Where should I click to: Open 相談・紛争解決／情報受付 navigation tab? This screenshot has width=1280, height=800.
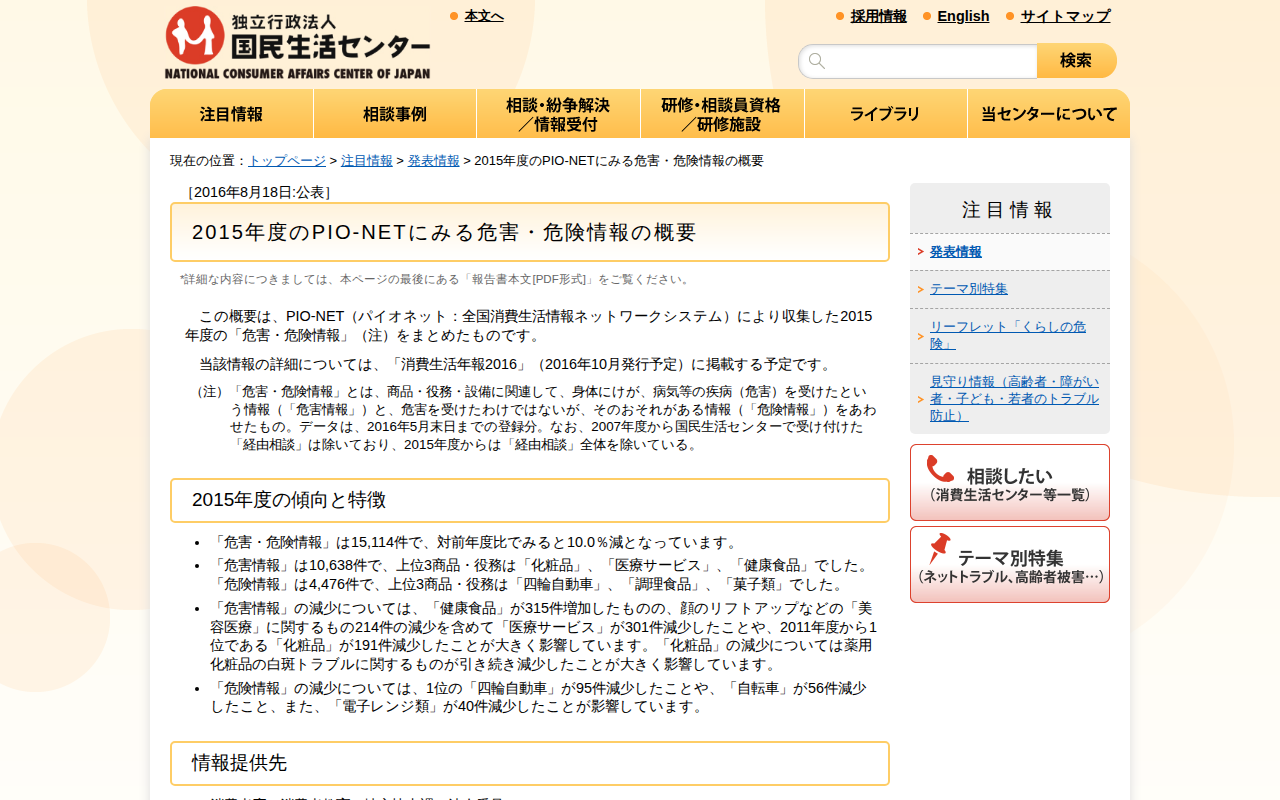(x=558, y=114)
